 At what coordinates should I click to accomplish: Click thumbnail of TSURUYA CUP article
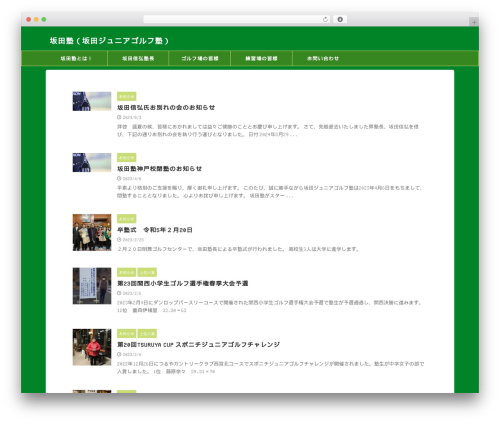coord(92,347)
